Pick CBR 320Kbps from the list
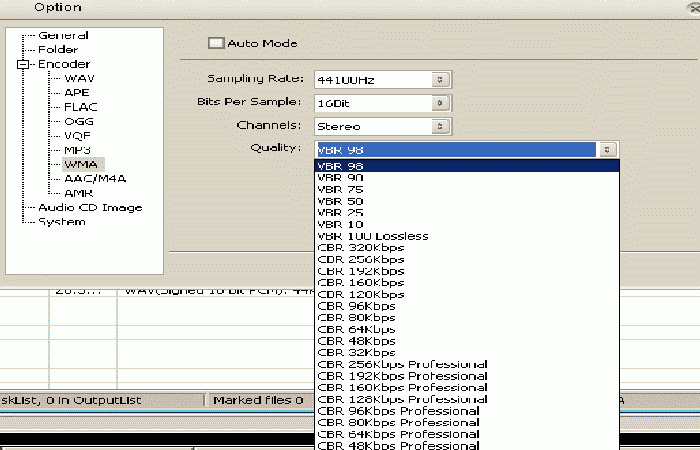This screenshot has width=700, height=450. [360, 248]
